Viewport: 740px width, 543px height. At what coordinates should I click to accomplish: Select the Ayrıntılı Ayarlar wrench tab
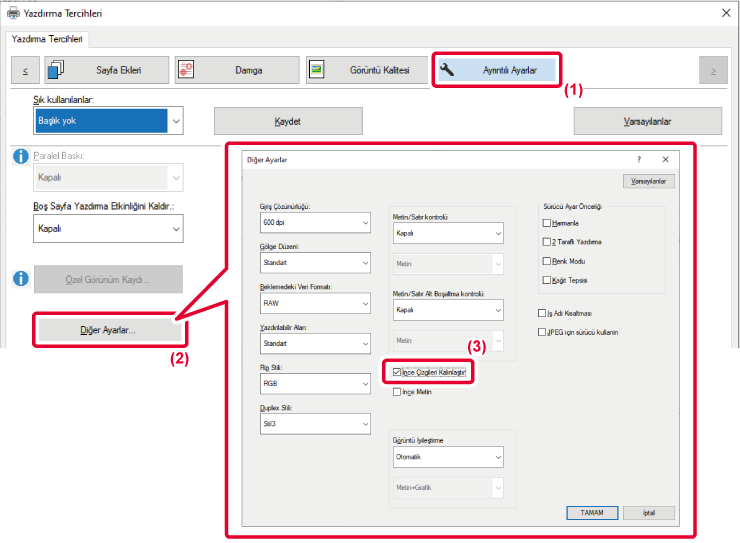point(496,70)
